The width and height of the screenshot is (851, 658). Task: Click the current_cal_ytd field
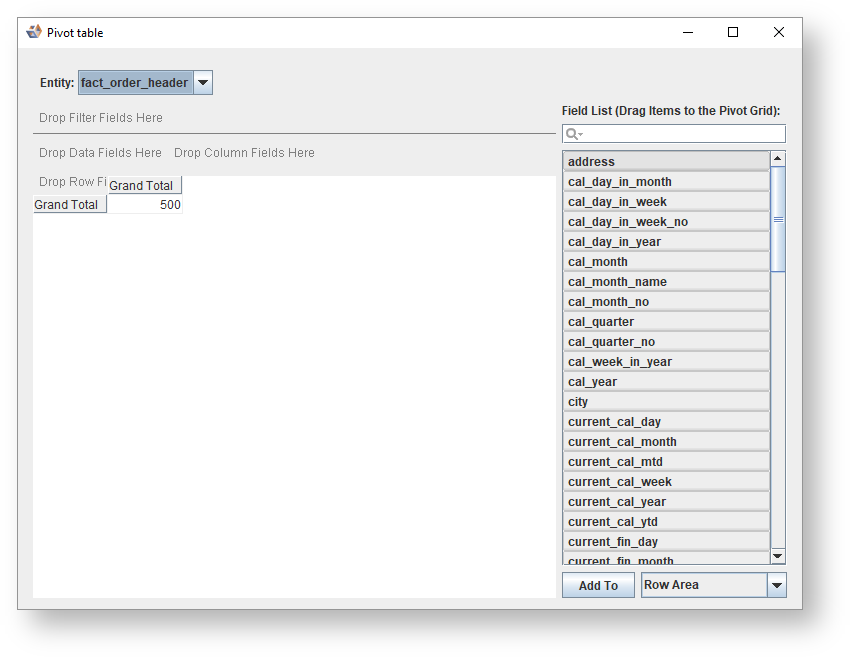[x=666, y=522]
